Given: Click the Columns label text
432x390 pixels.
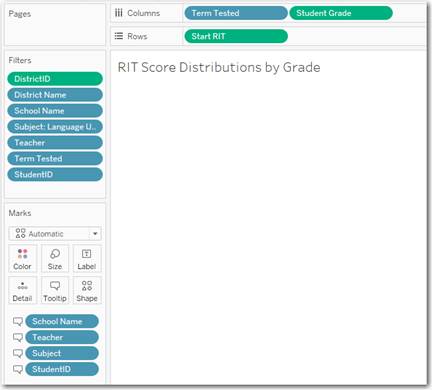Looking at the screenshot, I should pyautogui.click(x=144, y=13).
